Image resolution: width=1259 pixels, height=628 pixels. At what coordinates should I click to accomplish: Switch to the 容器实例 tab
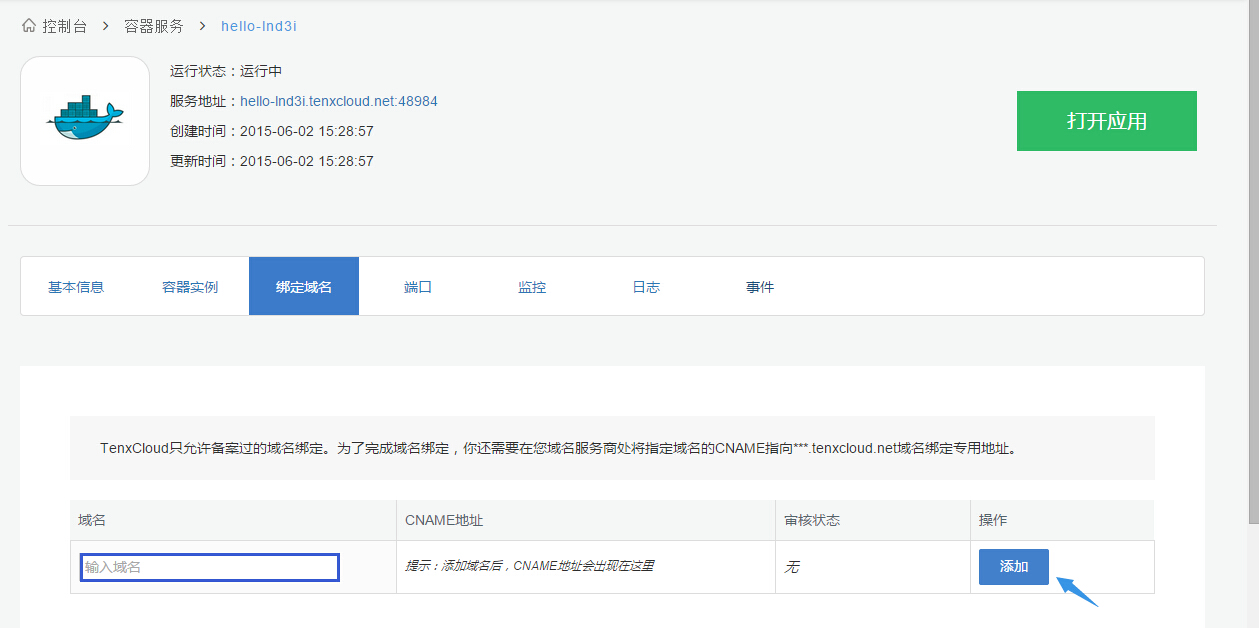click(x=190, y=287)
